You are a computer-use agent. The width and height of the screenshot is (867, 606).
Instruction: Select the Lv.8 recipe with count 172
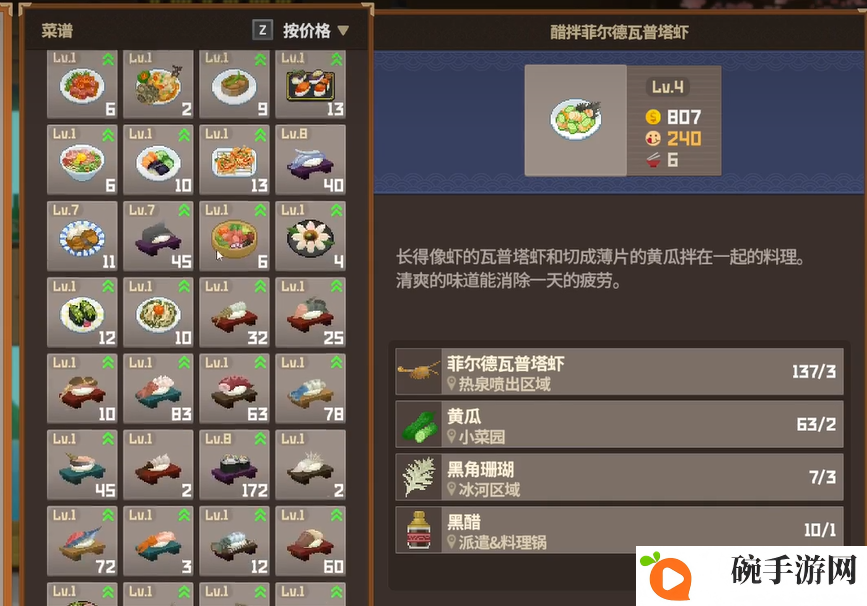click(x=234, y=464)
